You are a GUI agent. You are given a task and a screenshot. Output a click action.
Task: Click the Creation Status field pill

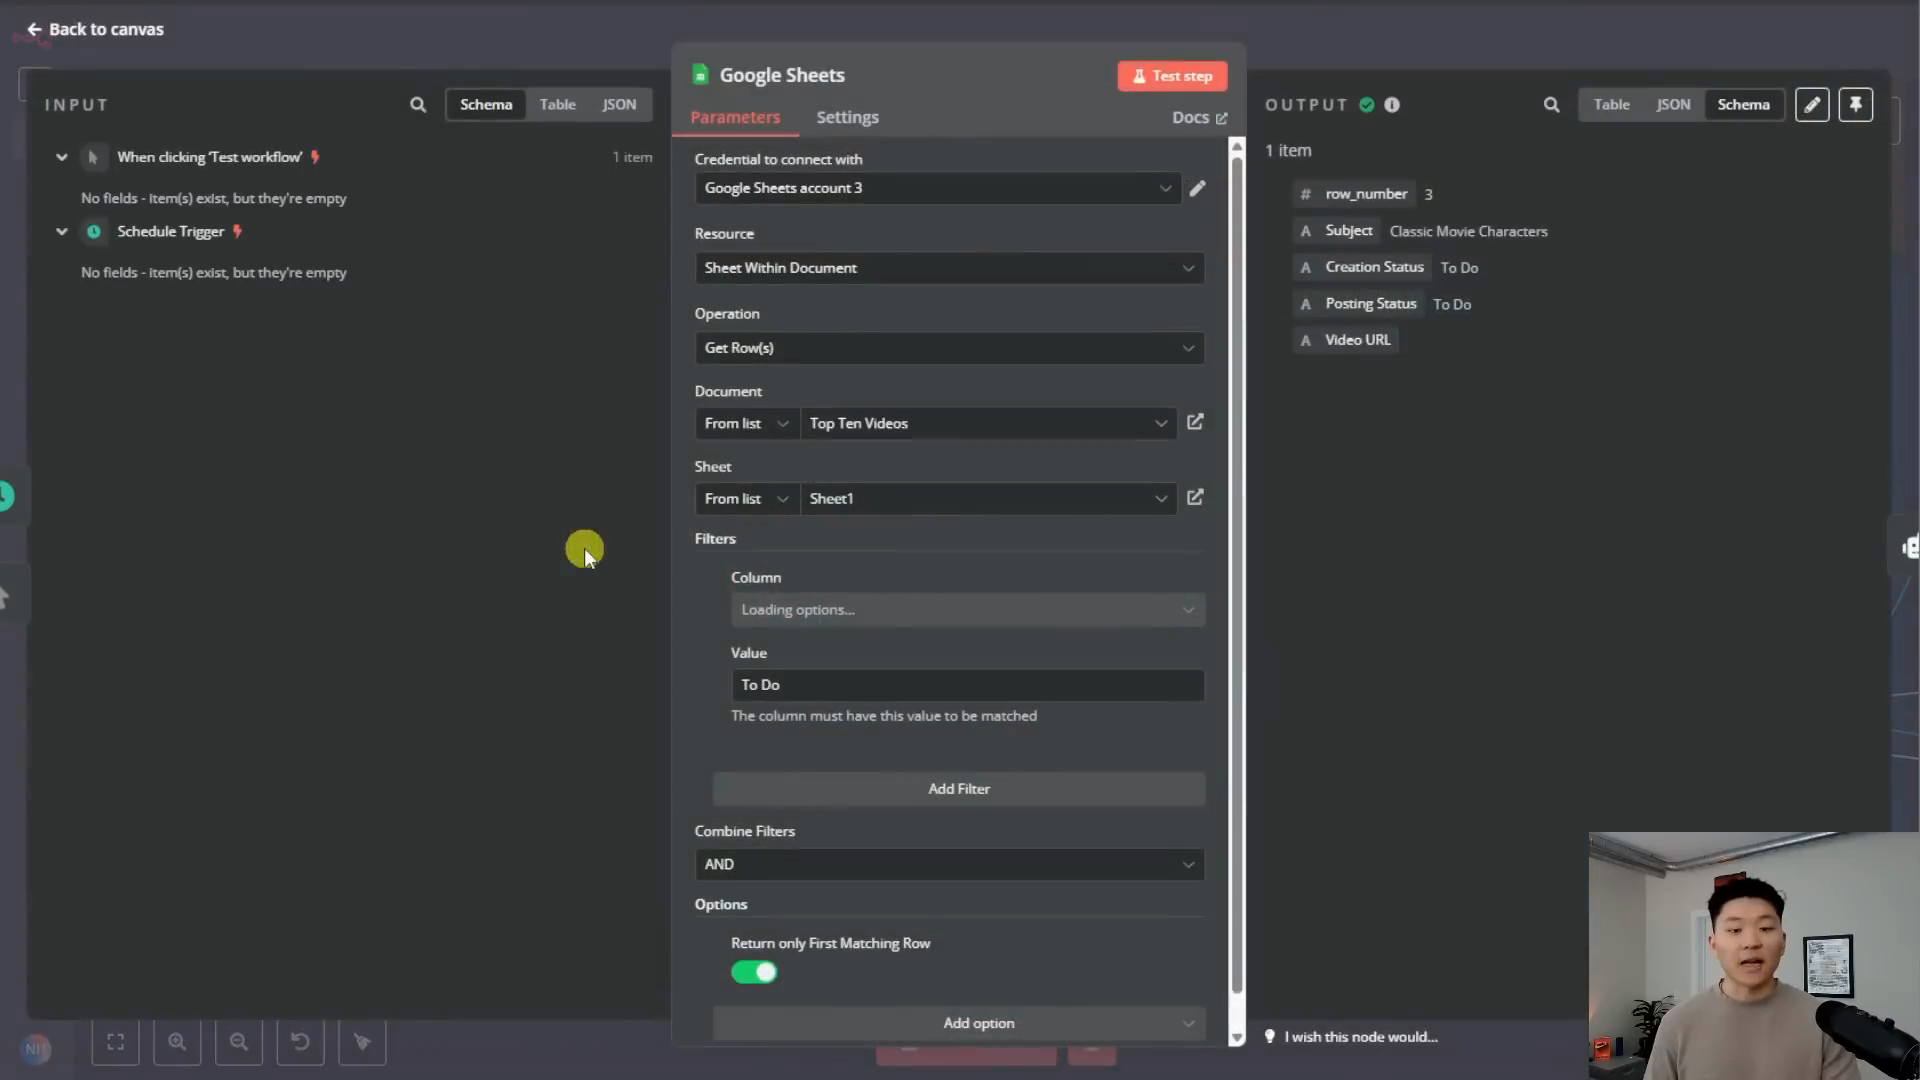(1362, 267)
